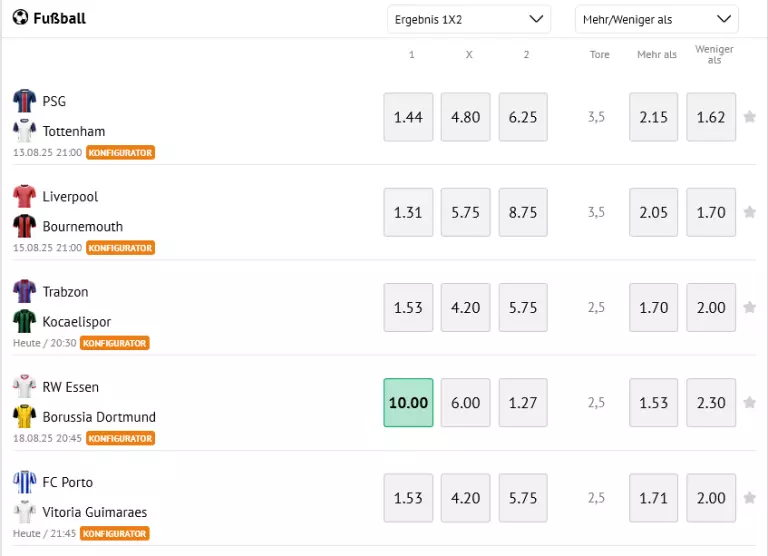Click the Fußball section heading
The height and width of the screenshot is (556, 768).
click(x=59, y=19)
